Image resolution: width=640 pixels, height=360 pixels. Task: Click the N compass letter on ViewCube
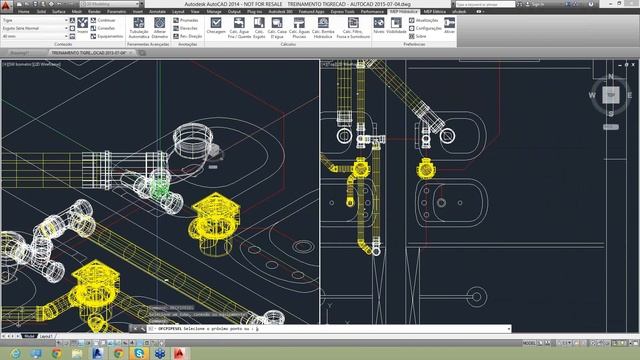click(x=611, y=76)
